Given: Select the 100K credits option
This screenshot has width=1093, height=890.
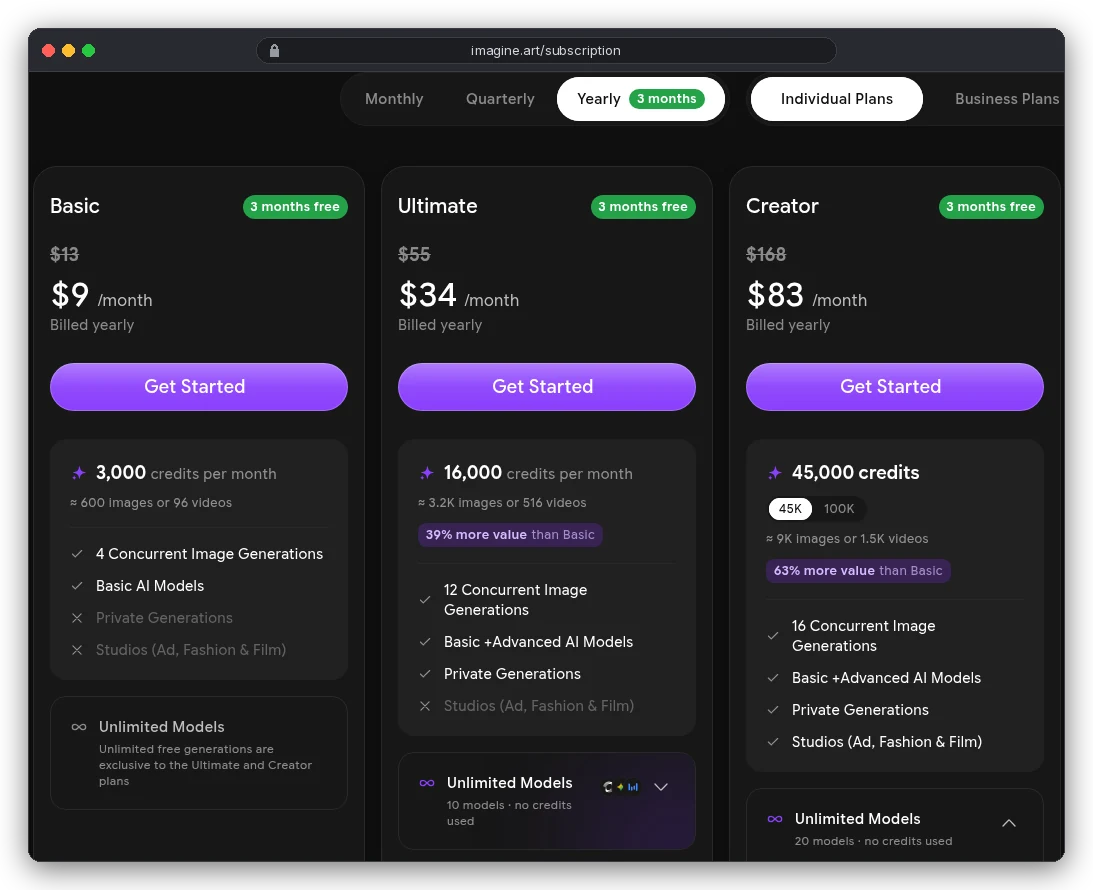Looking at the screenshot, I should coord(839,509).
